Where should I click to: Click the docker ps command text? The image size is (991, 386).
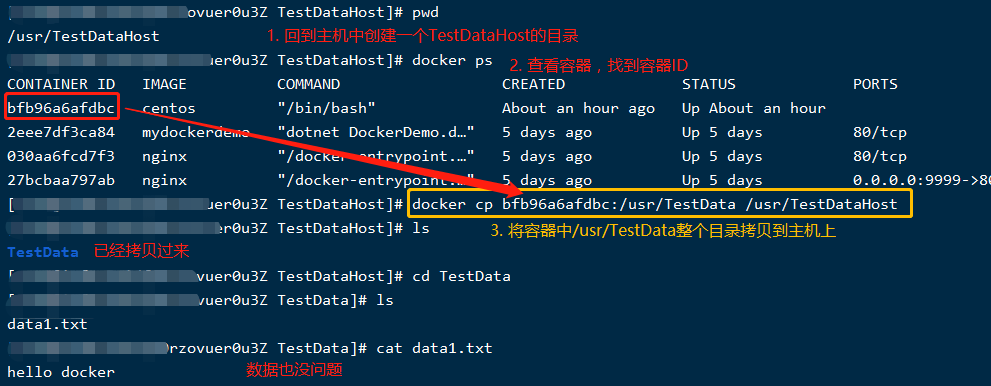(452, 61)
